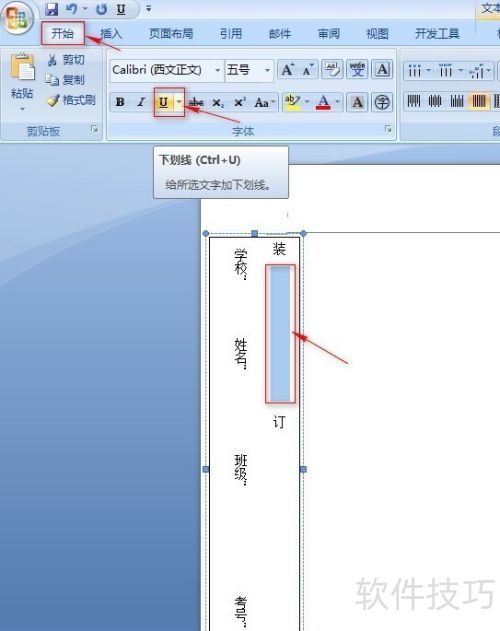Screen dimensions: 500x631
Task: Redo the last action
Action: click(101, 9)
